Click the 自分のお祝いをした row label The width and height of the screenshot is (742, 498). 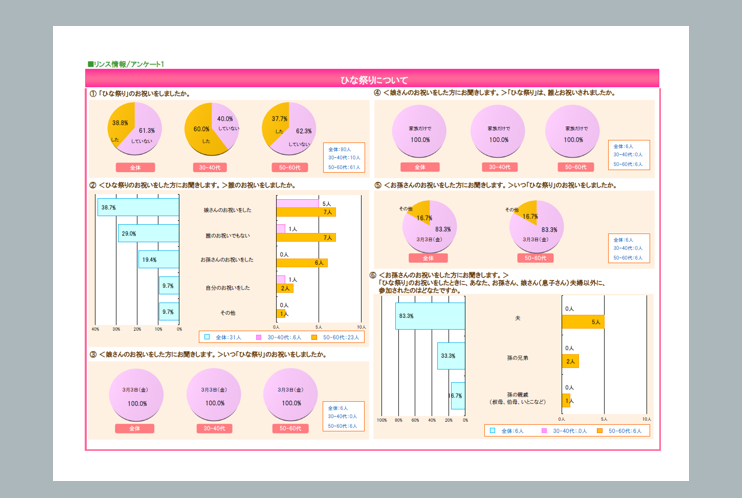click(x=228, y=288)
